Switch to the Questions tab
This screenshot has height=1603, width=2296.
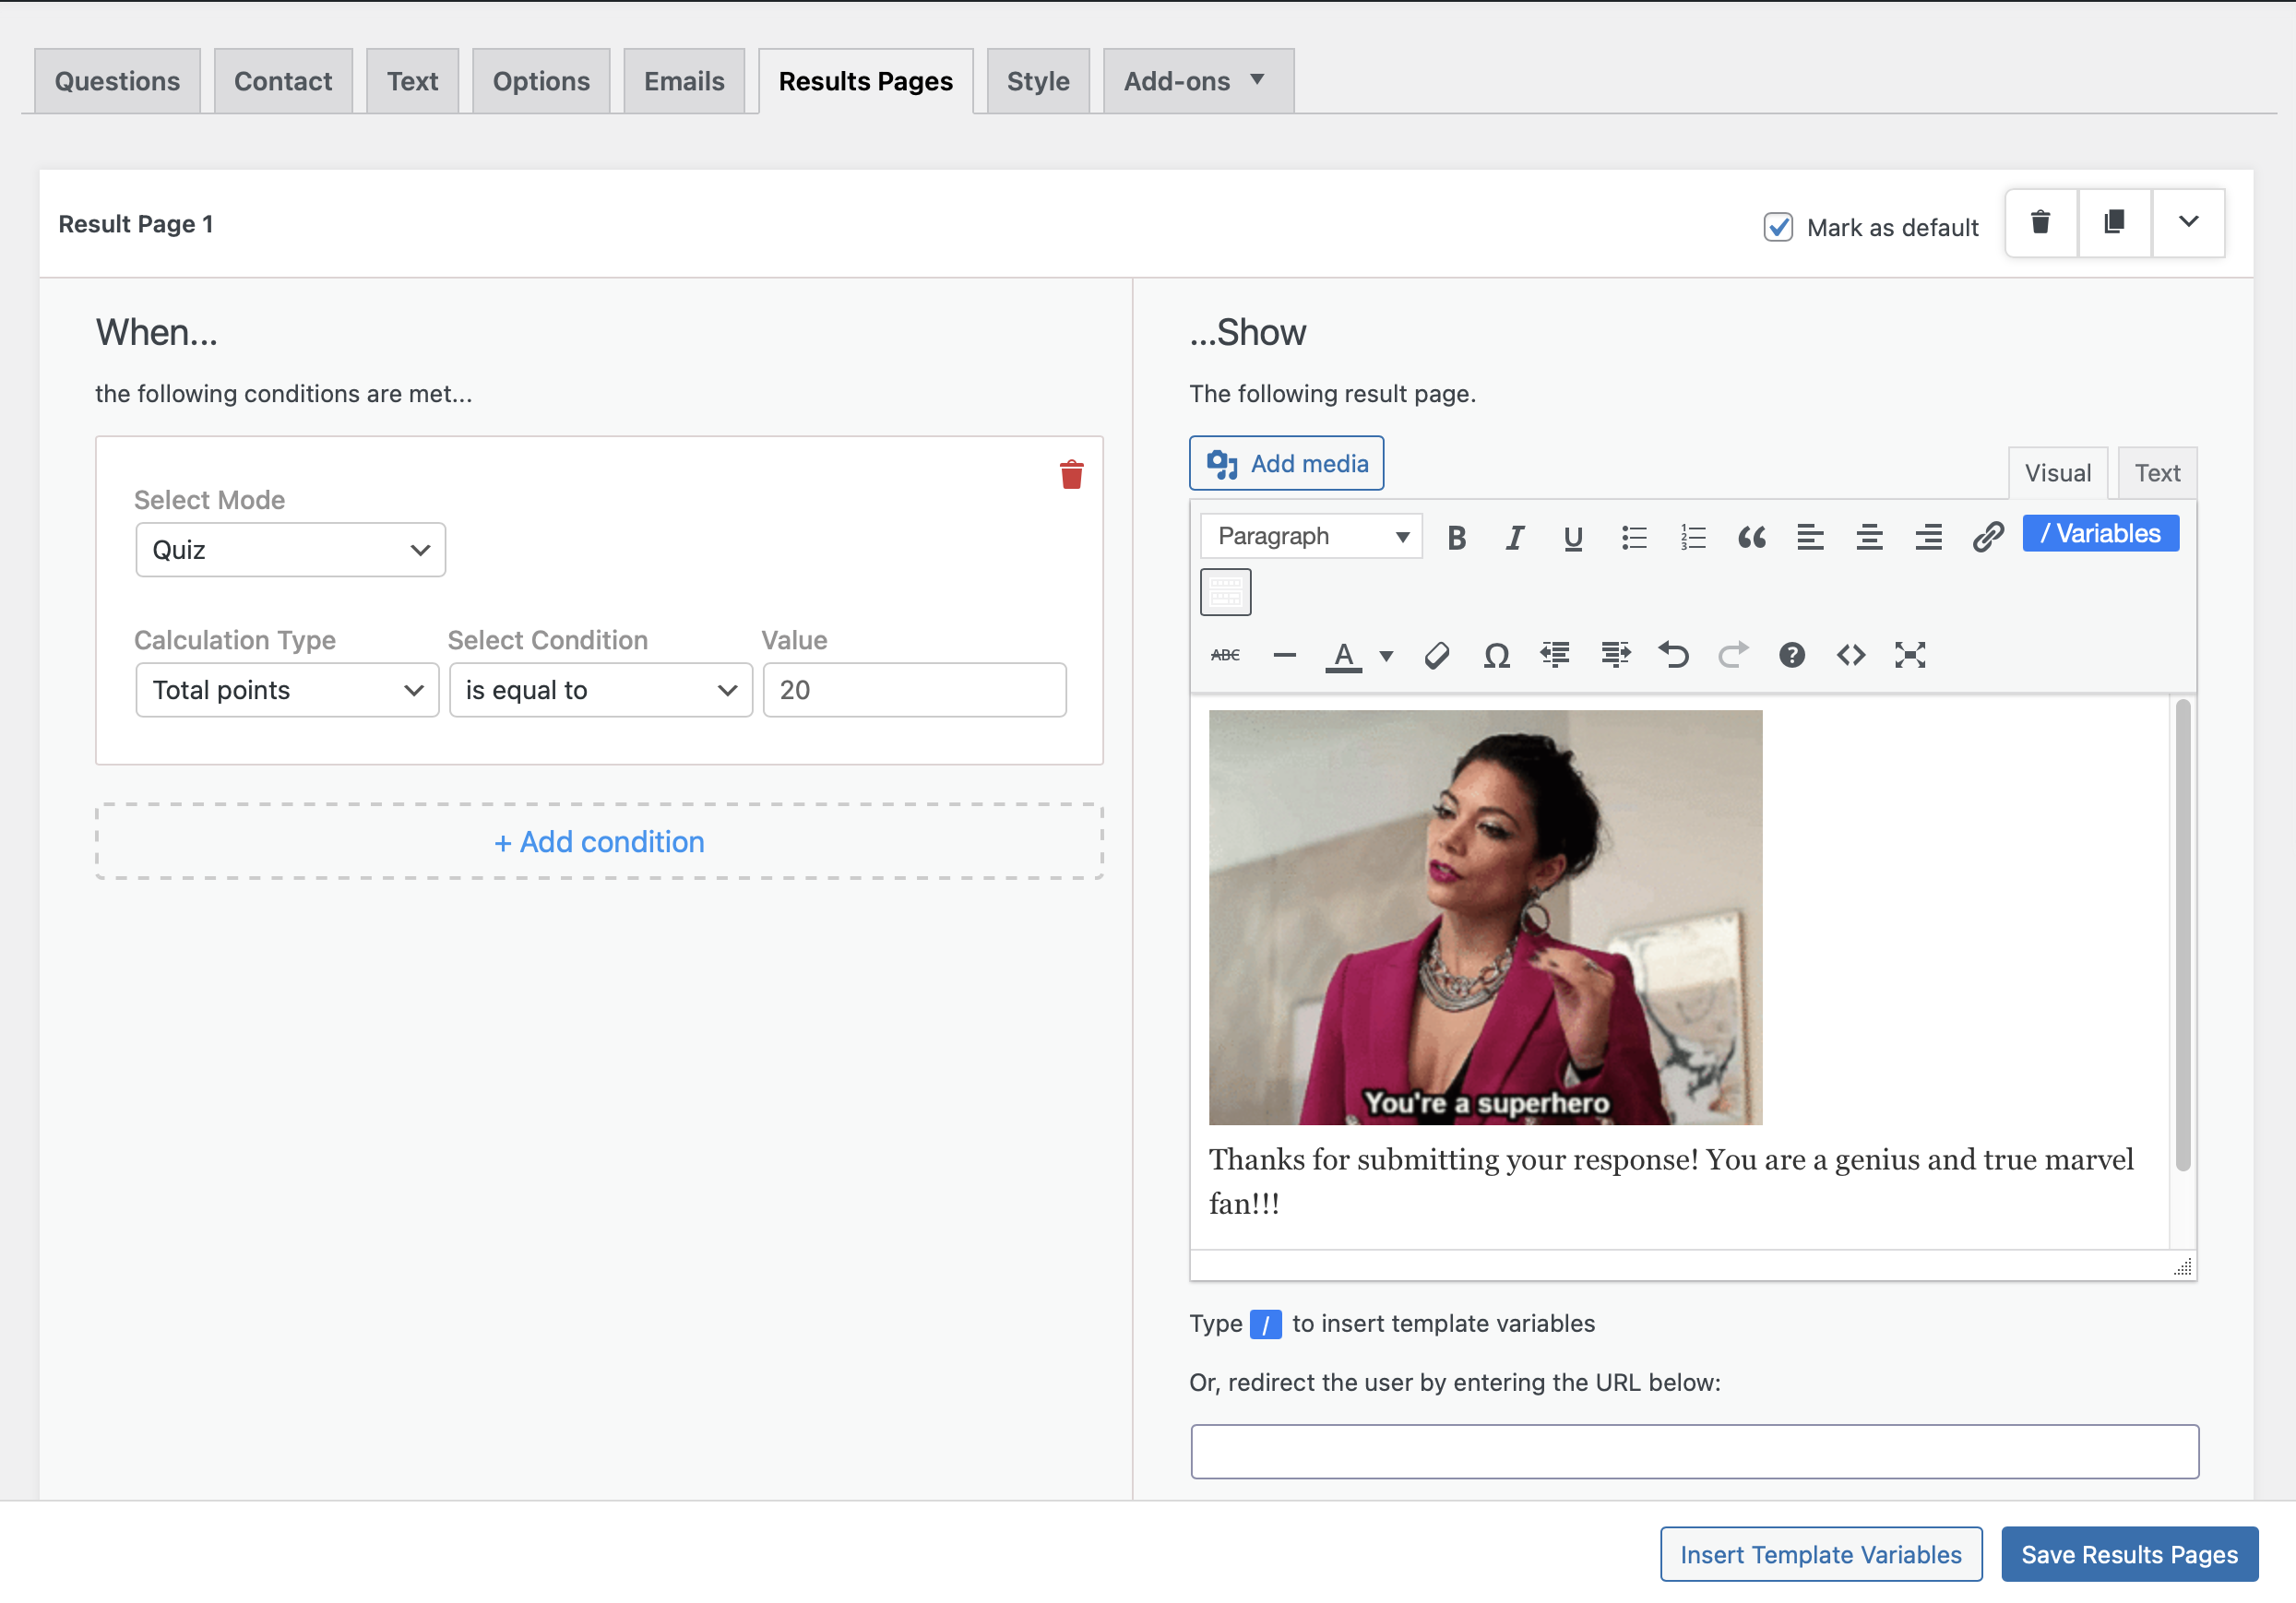coord(117,78)
